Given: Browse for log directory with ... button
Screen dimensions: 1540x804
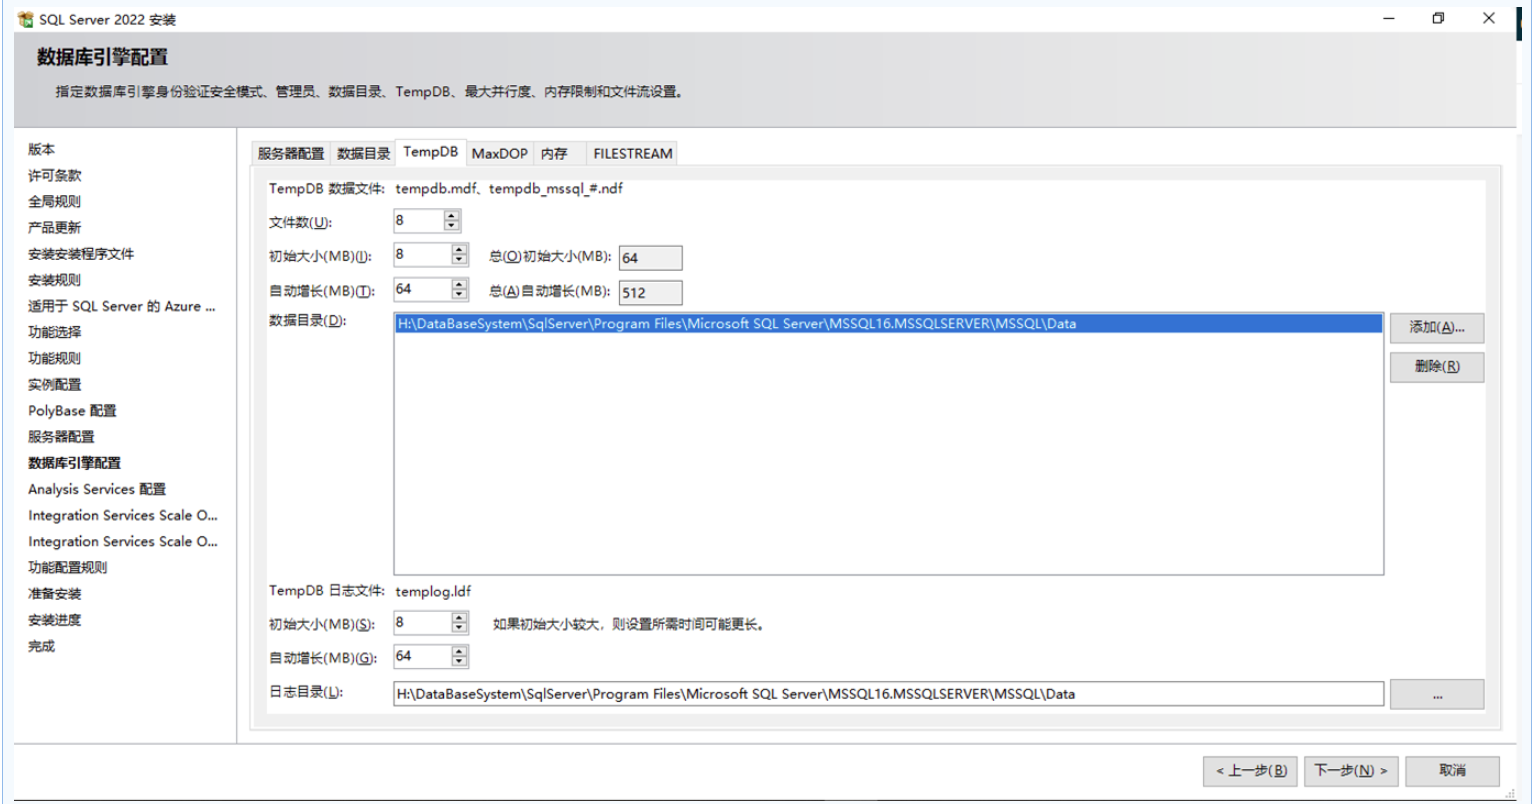Looking at the screenshot, I should pos(1437,694).
